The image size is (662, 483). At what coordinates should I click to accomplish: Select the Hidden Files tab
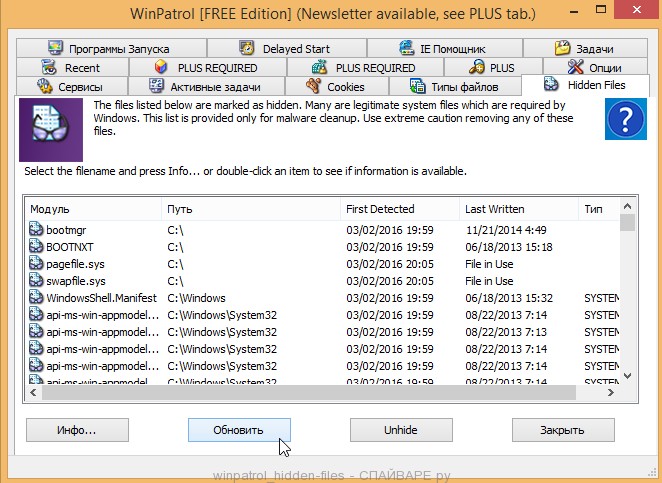click(585, 85)
